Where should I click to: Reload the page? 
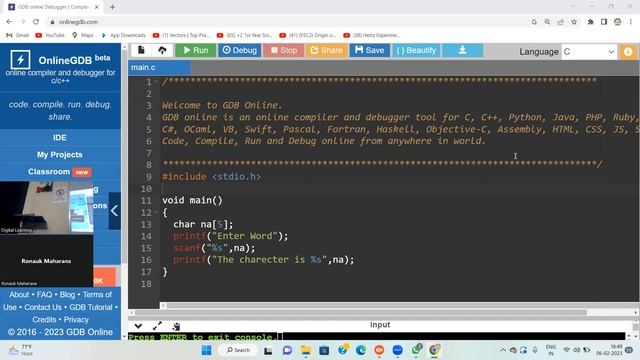(36, 22)
